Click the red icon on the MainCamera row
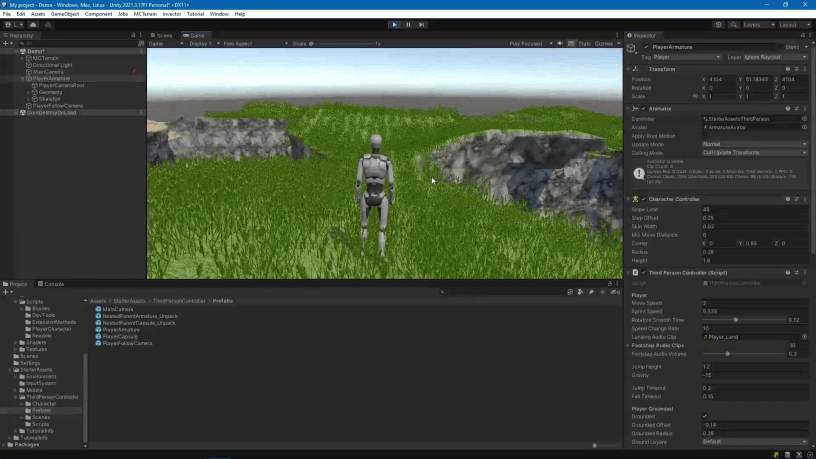The height and width of the screenshot is (459, 816). point(136,72)
